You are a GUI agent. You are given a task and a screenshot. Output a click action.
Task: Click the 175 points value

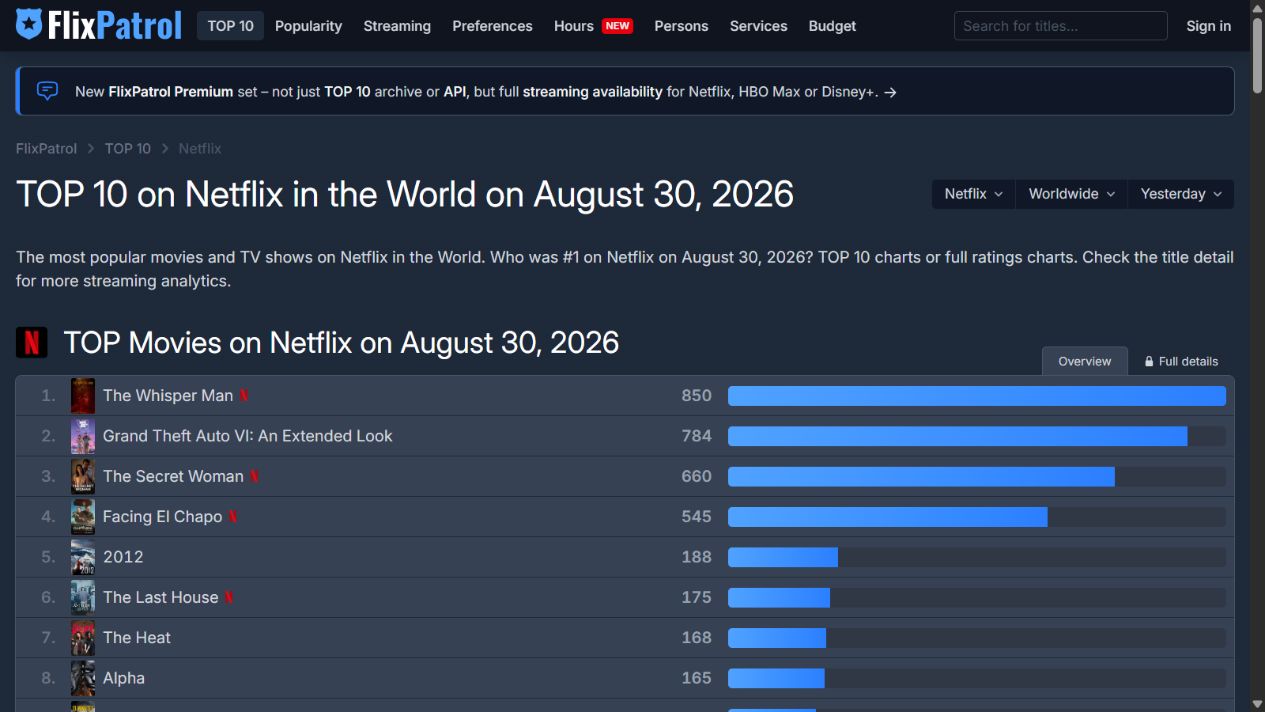pyautogui.click(x=696, y=598)
